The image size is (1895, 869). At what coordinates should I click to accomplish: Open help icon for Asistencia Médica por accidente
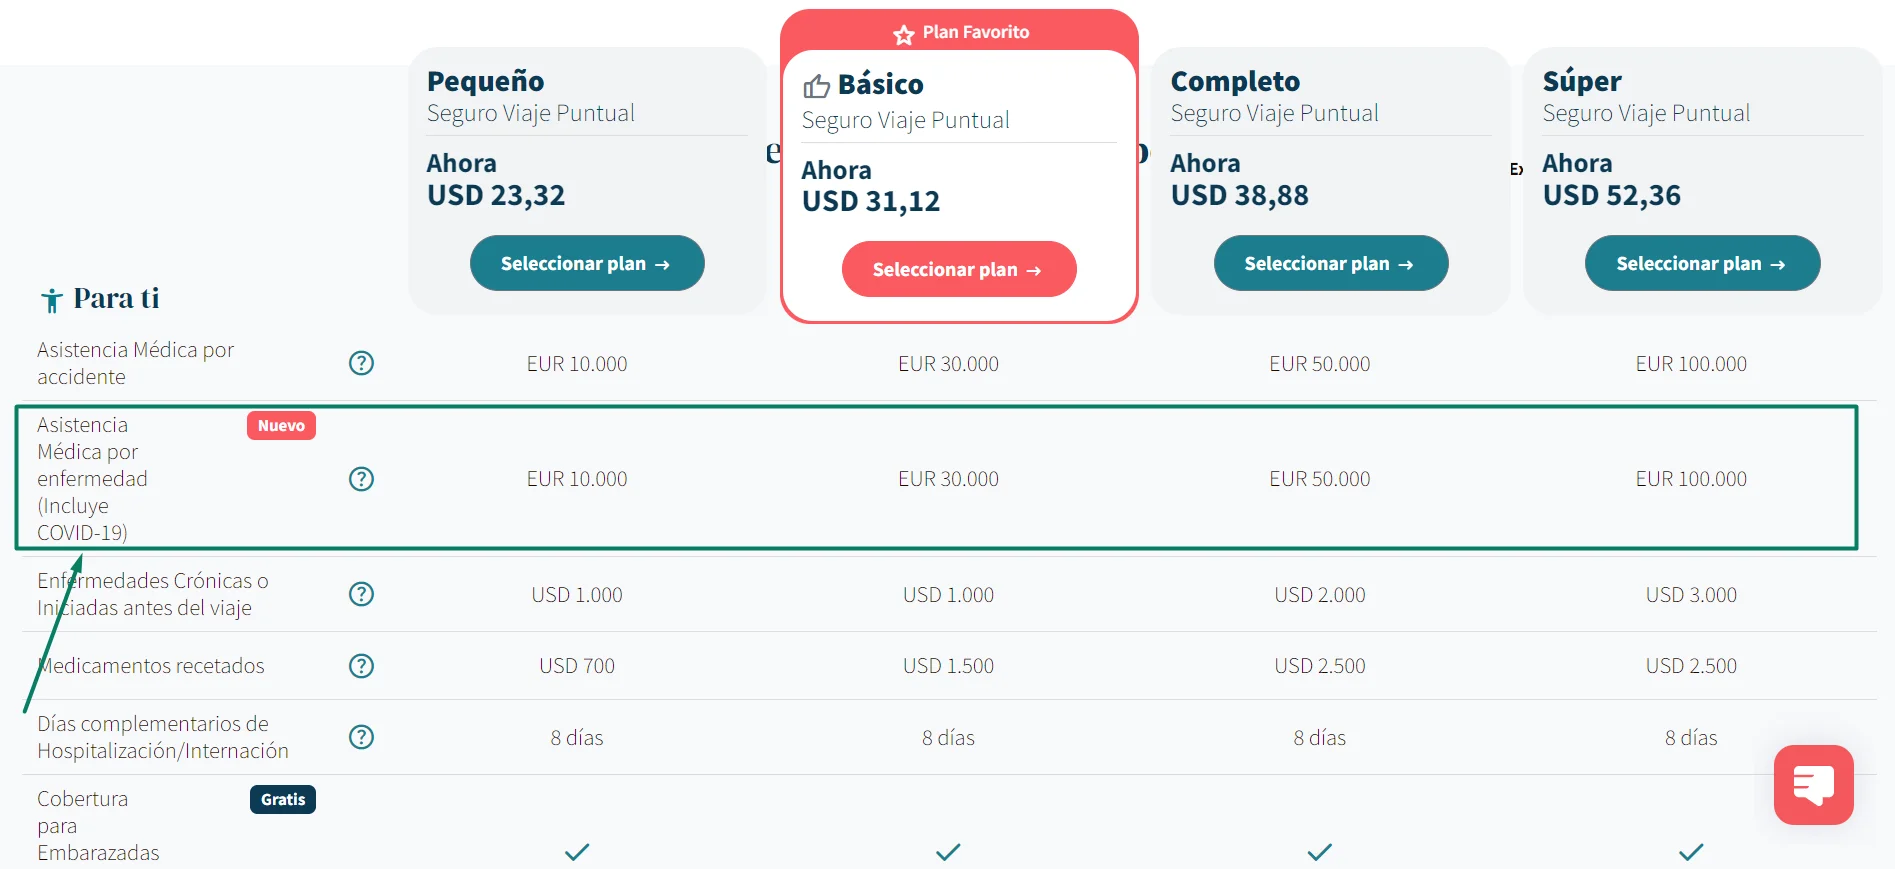tap(361, 363)
